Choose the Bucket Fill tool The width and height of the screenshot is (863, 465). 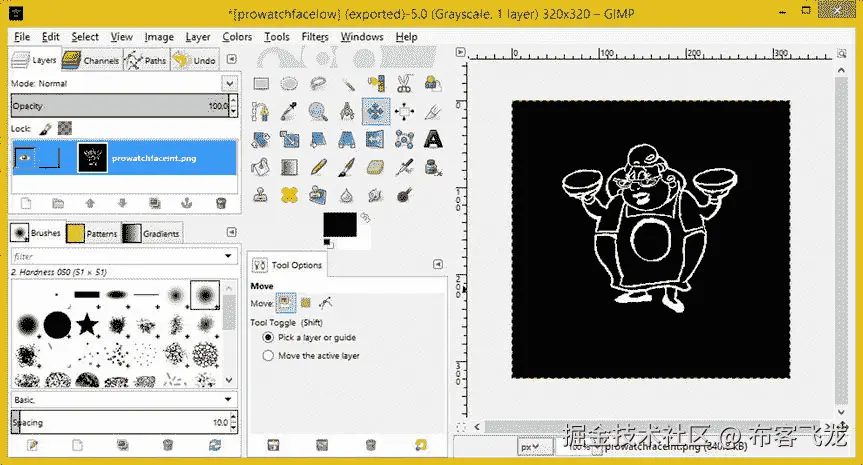260,167
